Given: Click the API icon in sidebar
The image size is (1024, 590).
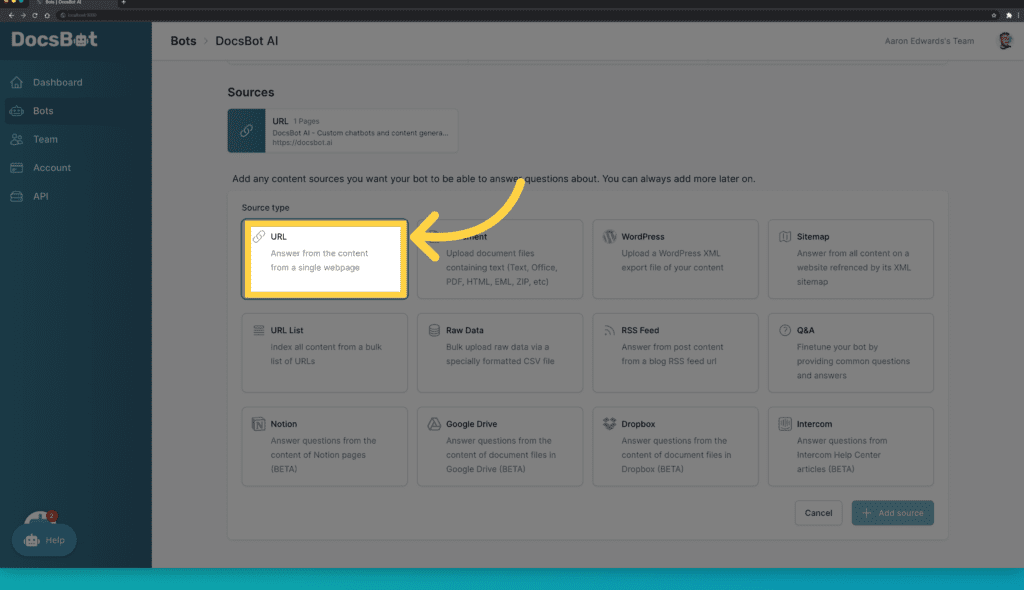Looking at the screenshot, I should tap(16, 196).
